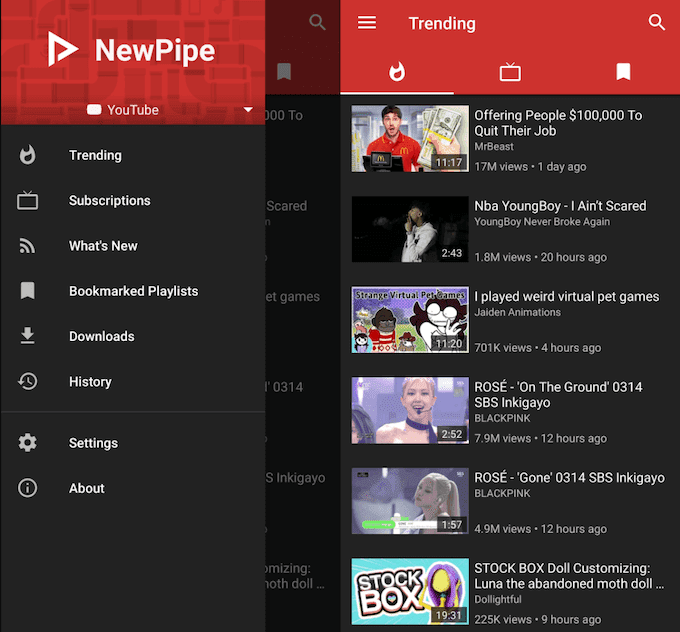Open the MrBeast video thumbnail
This screenshot has width=680, height=632.
410,138
